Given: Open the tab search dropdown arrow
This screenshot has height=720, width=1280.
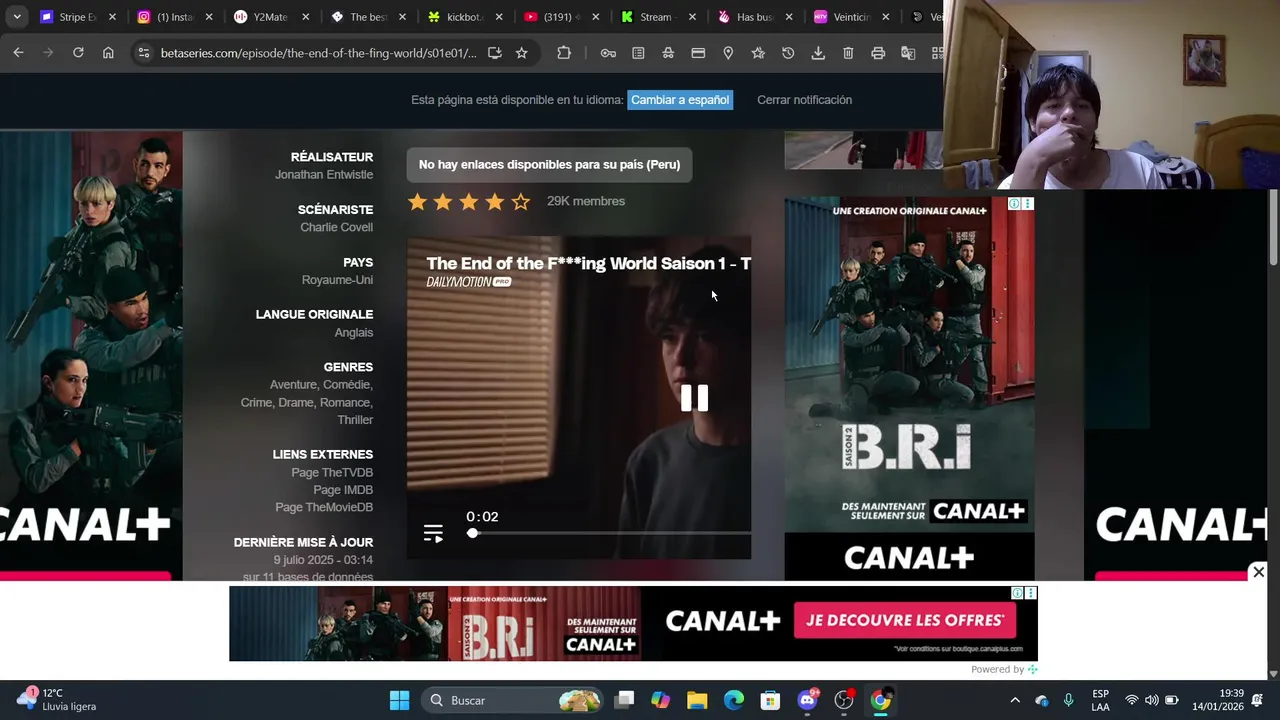Looking at the screenshot, I should click(x=17, y=17).
